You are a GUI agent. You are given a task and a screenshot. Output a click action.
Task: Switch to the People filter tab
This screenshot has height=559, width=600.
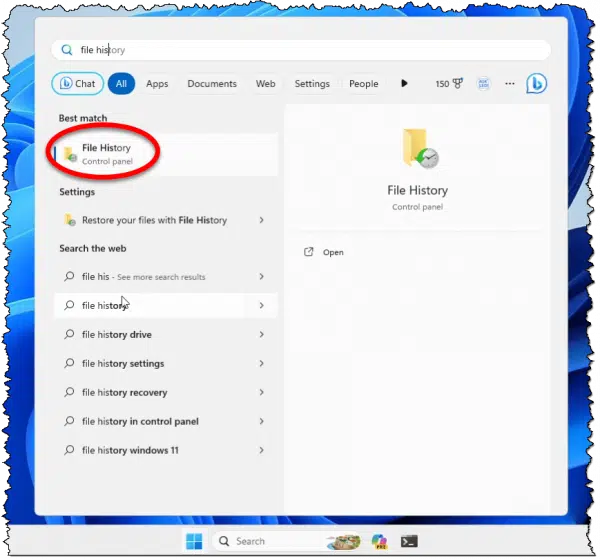(364, 84)
